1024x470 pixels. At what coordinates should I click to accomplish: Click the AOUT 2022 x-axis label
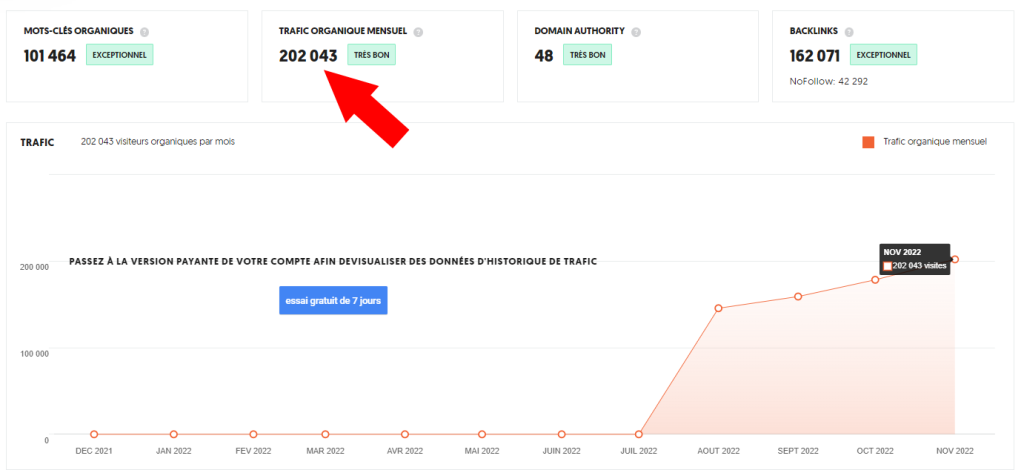718,451
